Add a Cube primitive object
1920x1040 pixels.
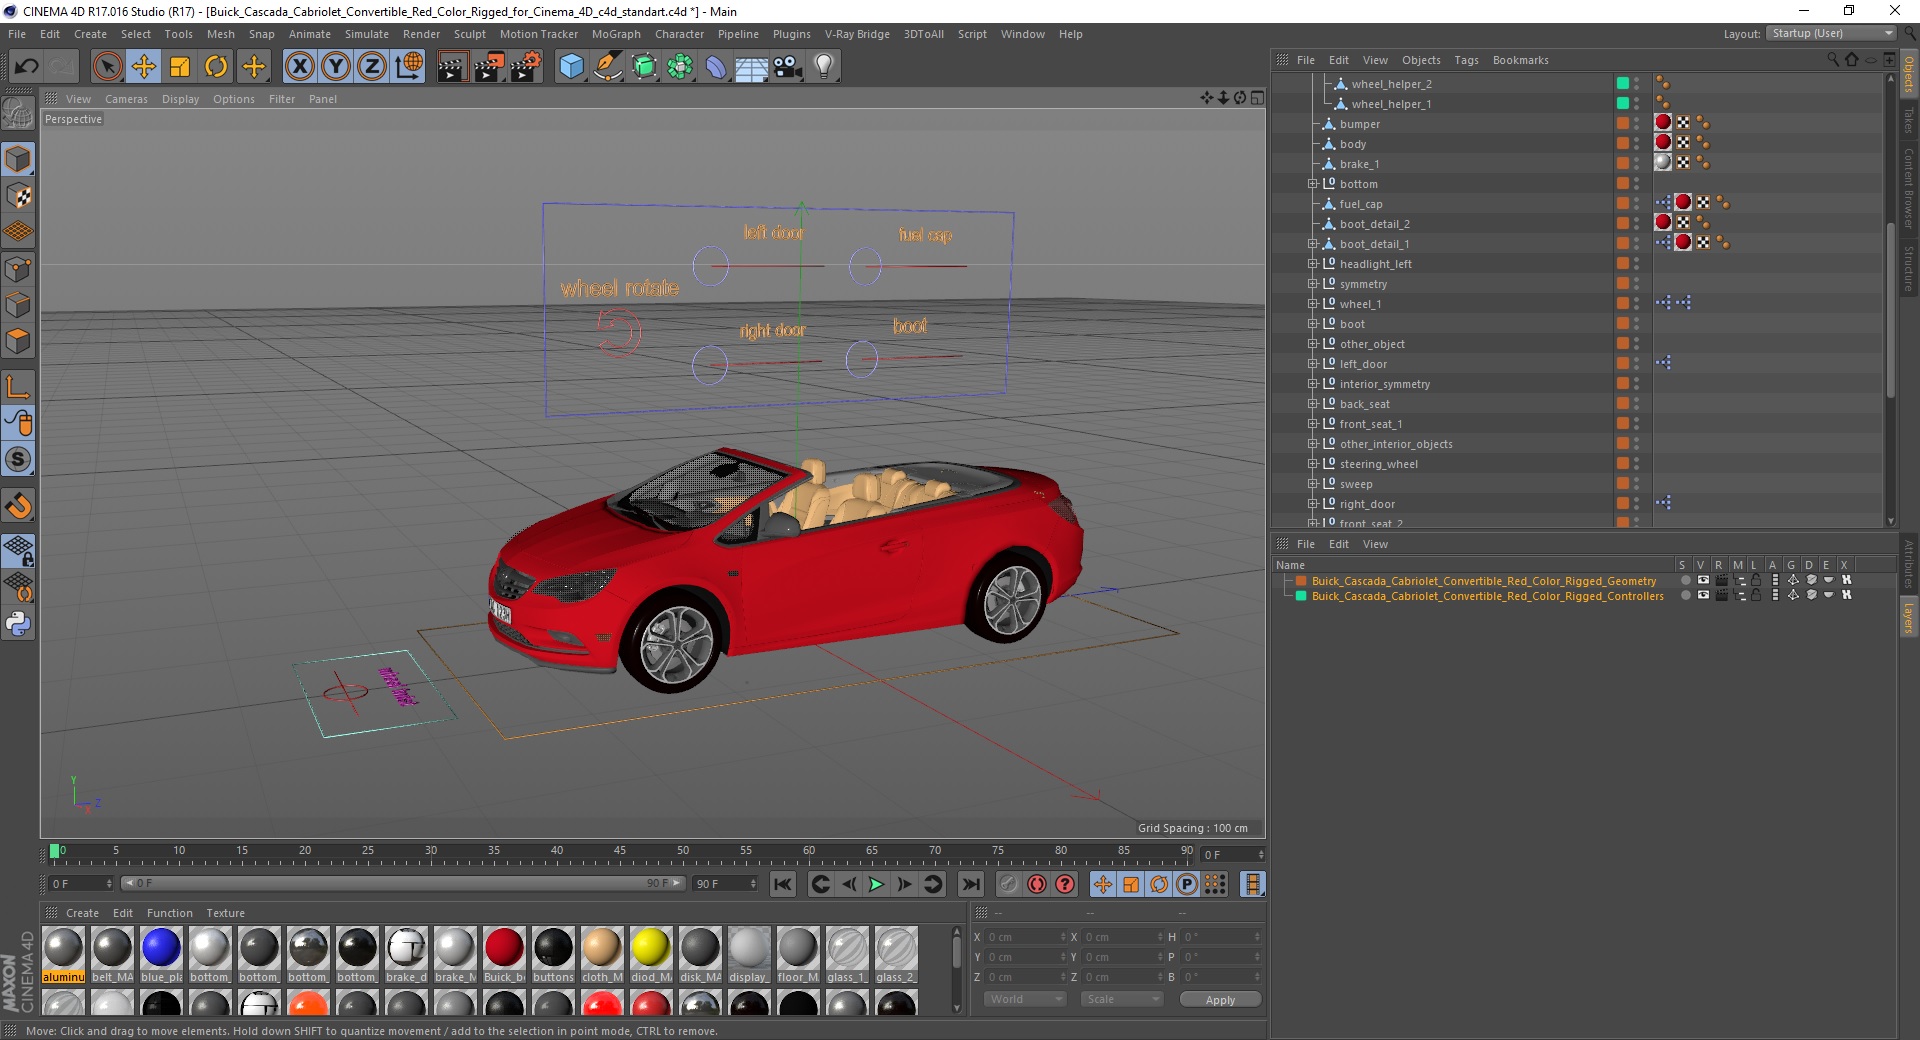click(571, 67)
